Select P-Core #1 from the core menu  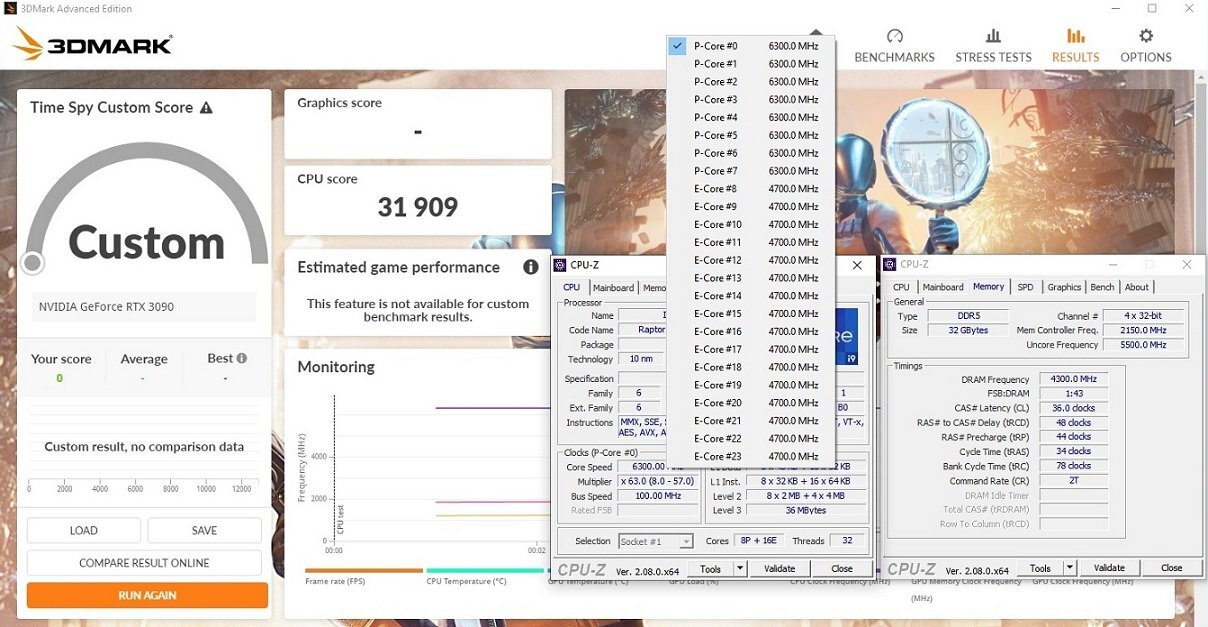point(751,64)
